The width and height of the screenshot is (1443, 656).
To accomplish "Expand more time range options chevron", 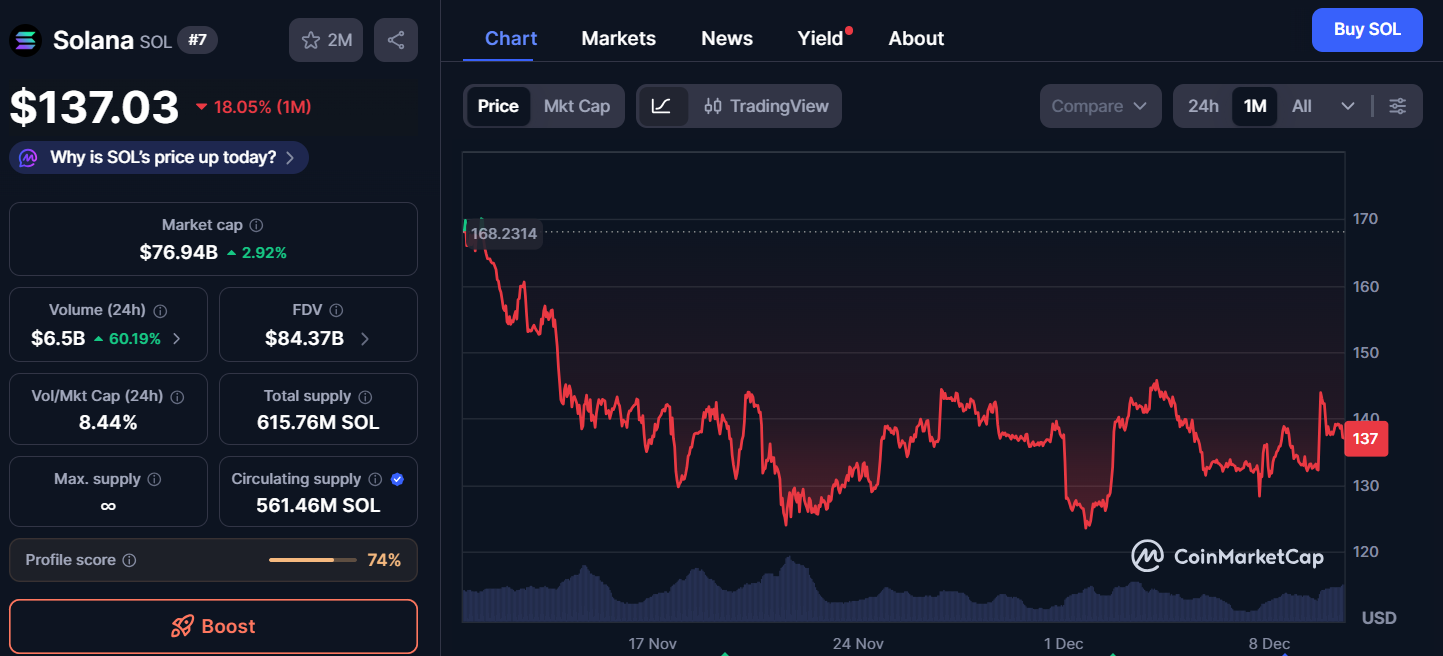I will click(1348, 106).
